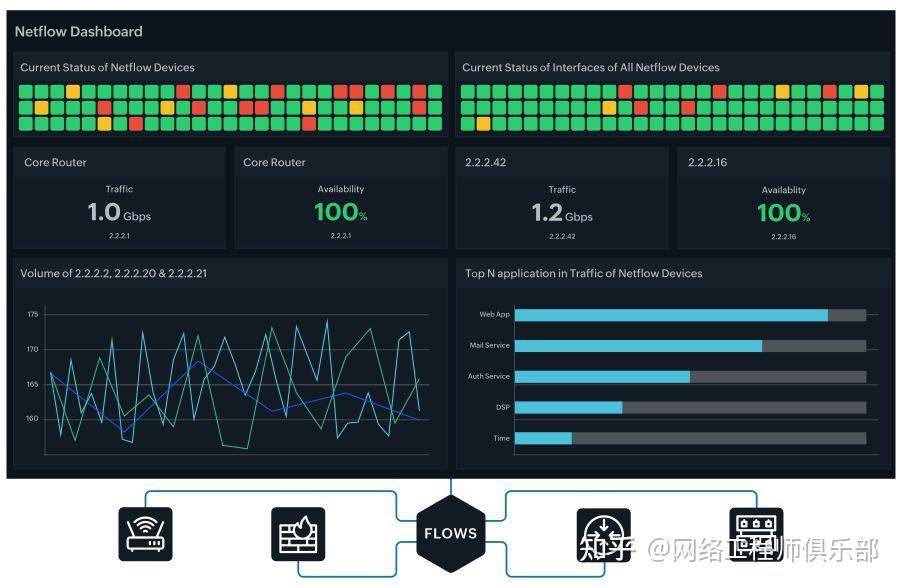Open the Core Router Traffic 1.0 Gbps widget
The height and width of the screenshot is (587, 902).
pyautogui.click(x=119, y=198)
